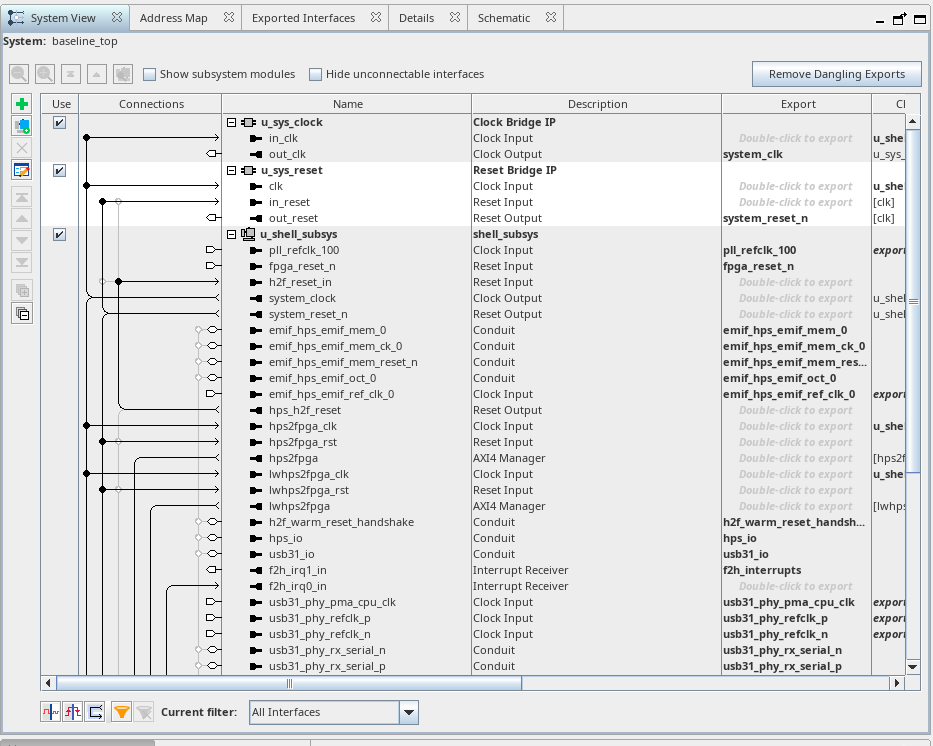Collapse the u_sys_reset component
The image size is (933, 746).
click(231, 171)
